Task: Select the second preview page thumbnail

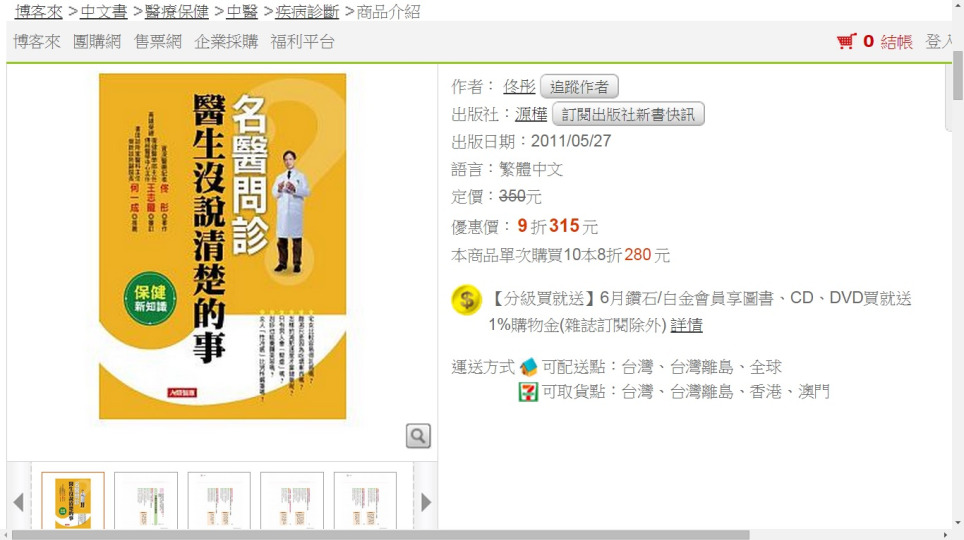Action: [146, 501]
